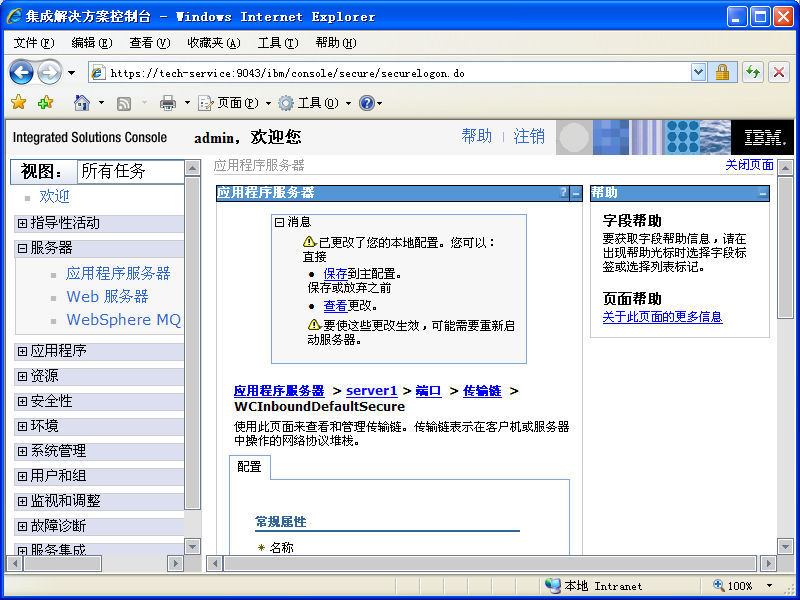The image size is (800, 600).
Task: Click the Print toolbar icon
Action: [168, 103]
